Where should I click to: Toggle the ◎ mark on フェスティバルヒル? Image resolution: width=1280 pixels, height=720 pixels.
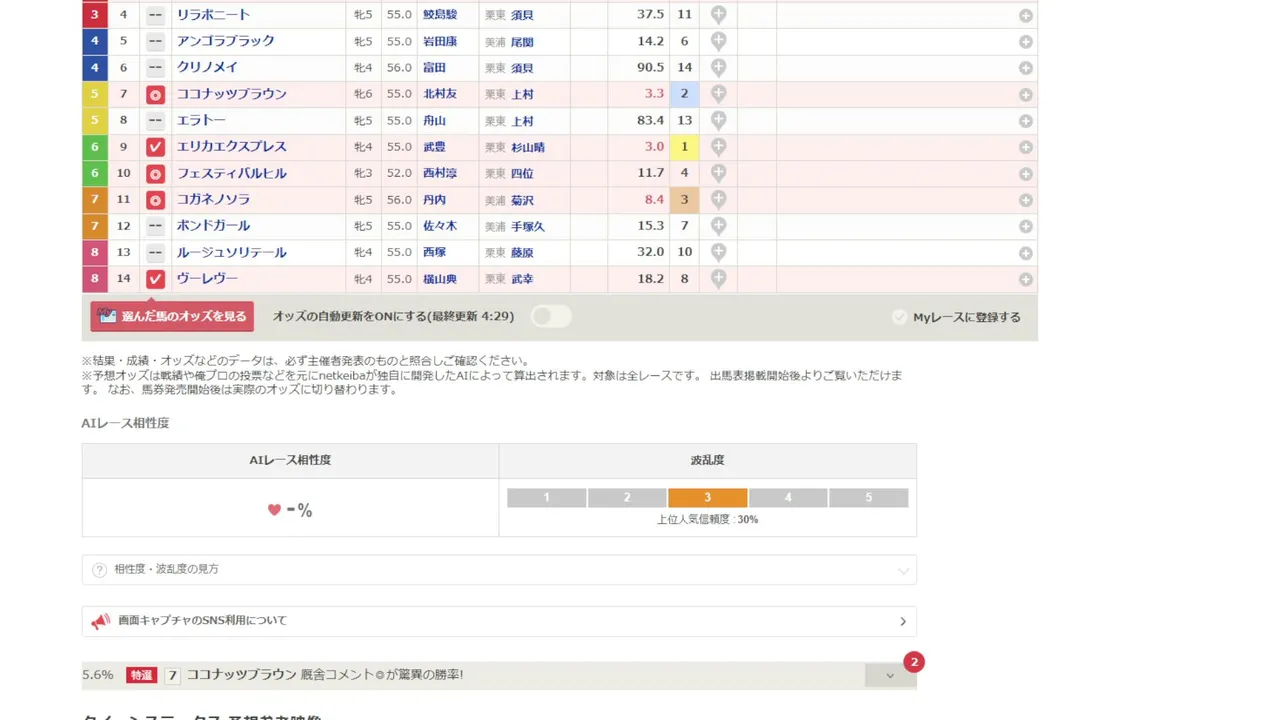tap(155, 173)
